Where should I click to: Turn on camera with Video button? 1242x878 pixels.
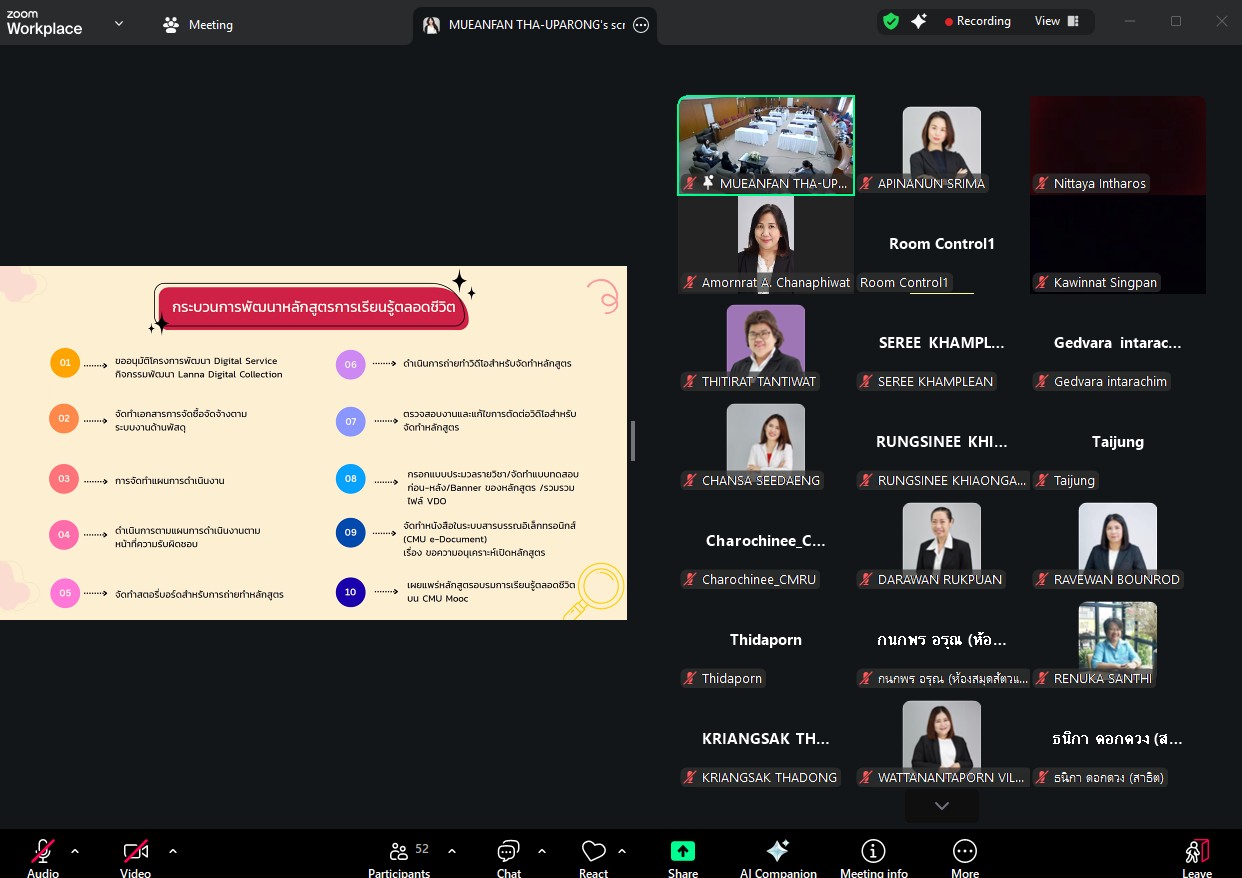[x=136, y=858]
